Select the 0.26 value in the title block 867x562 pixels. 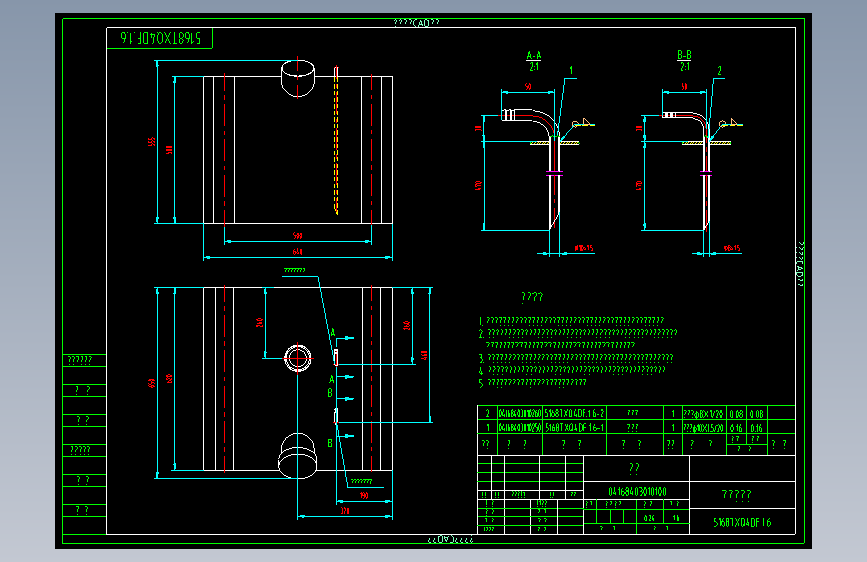[x=649, y=518]
